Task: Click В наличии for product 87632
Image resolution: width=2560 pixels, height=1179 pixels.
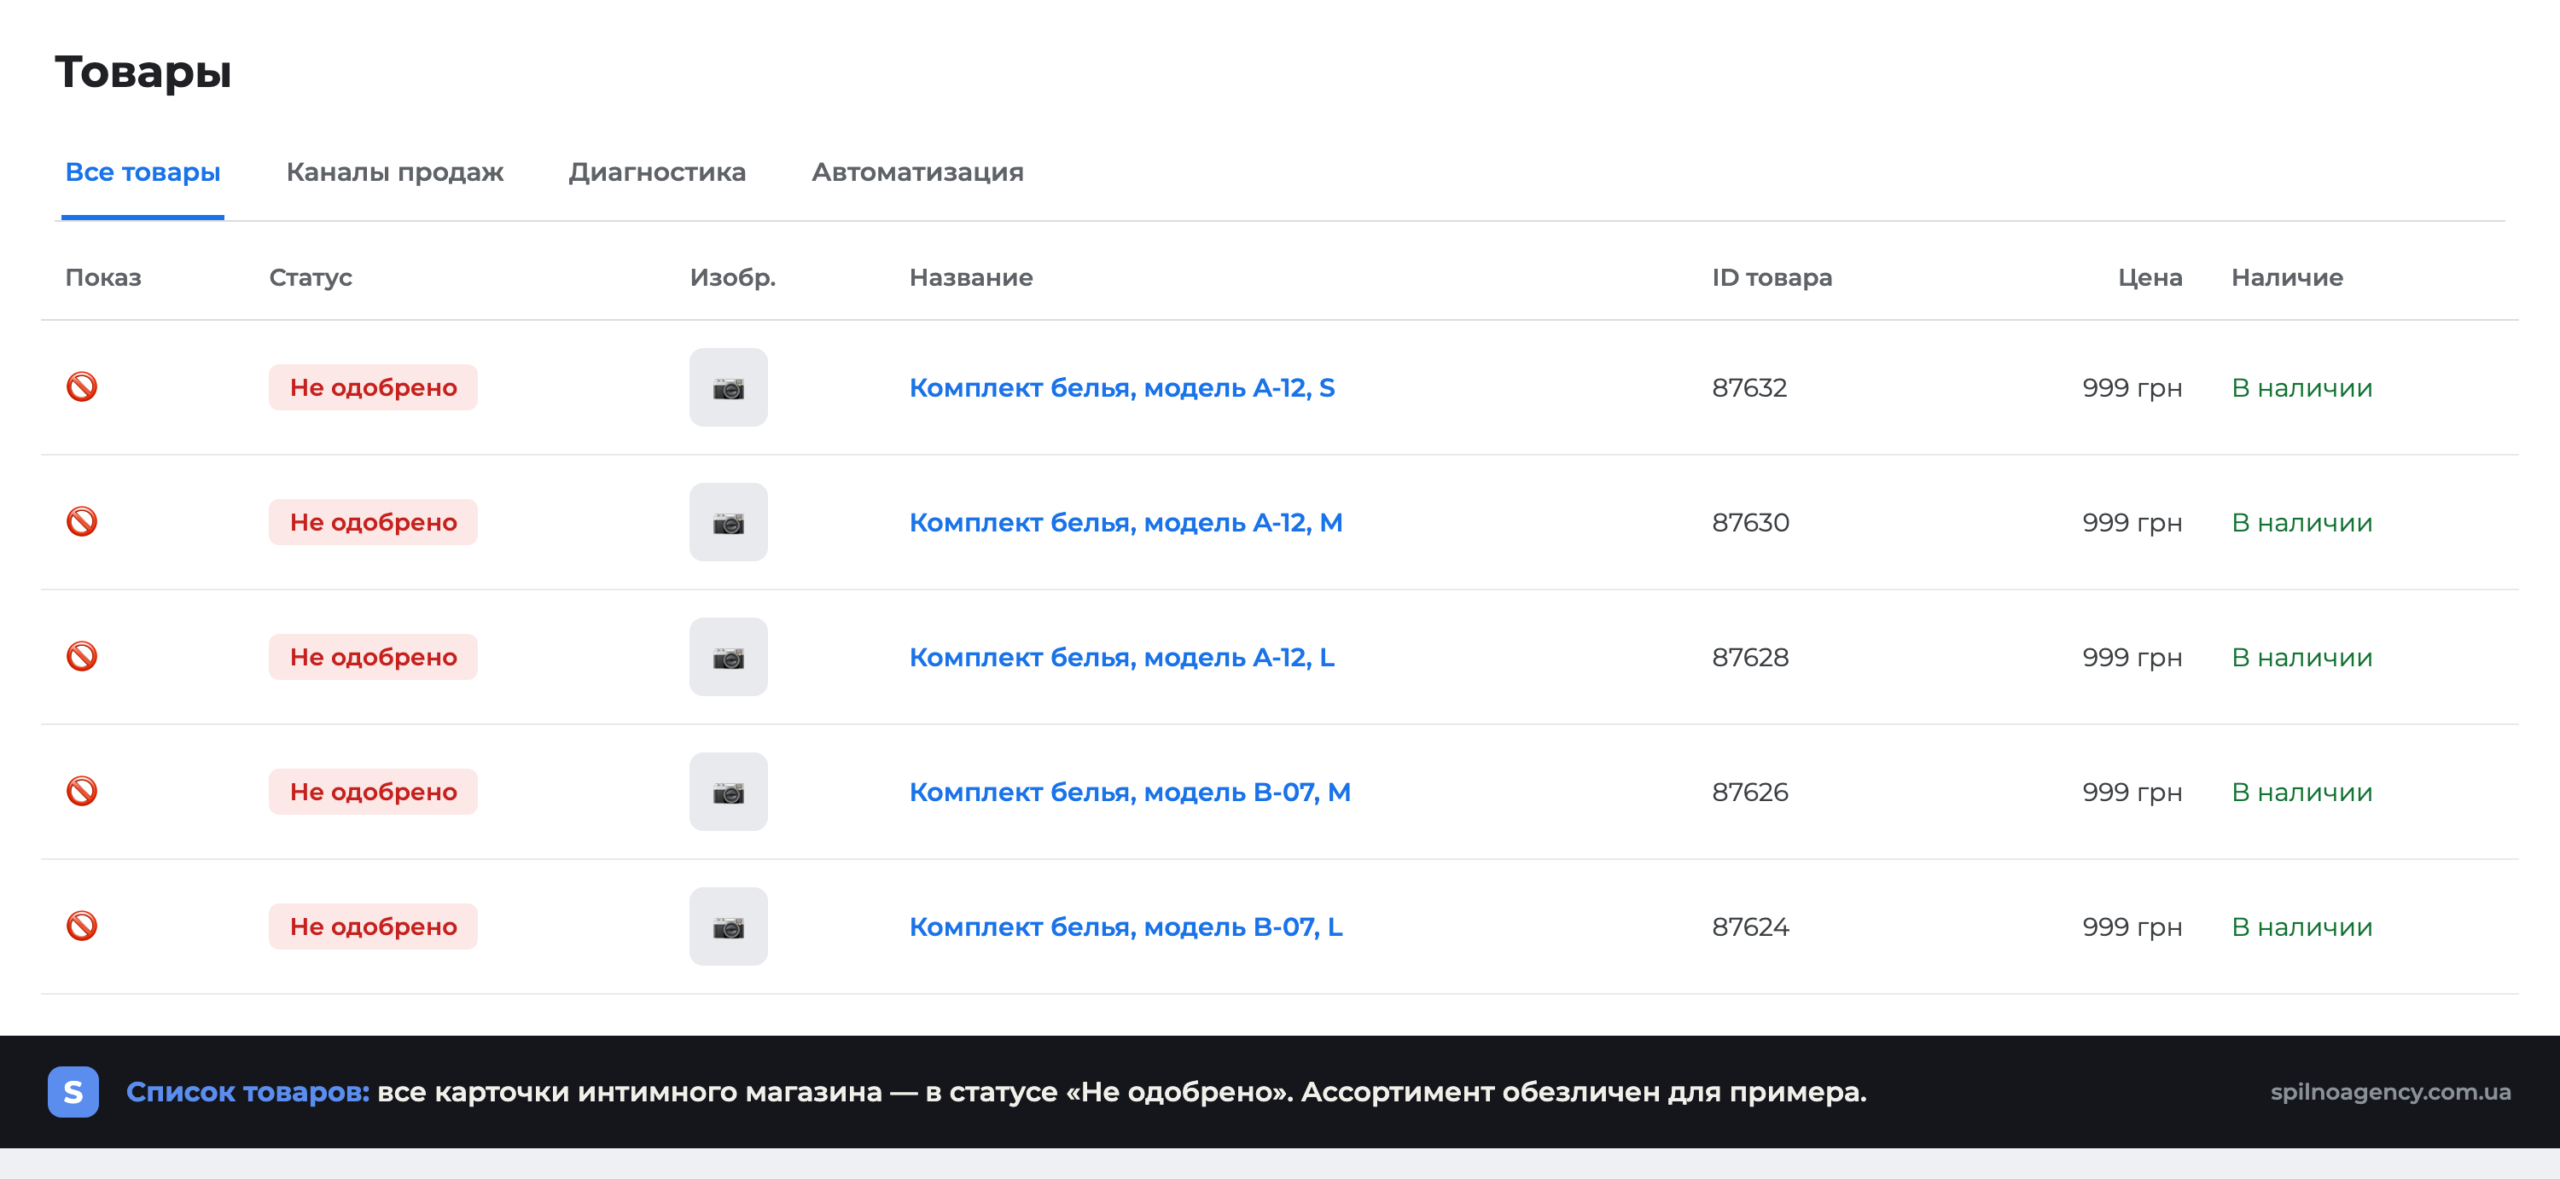Action: coord(2302,387)
